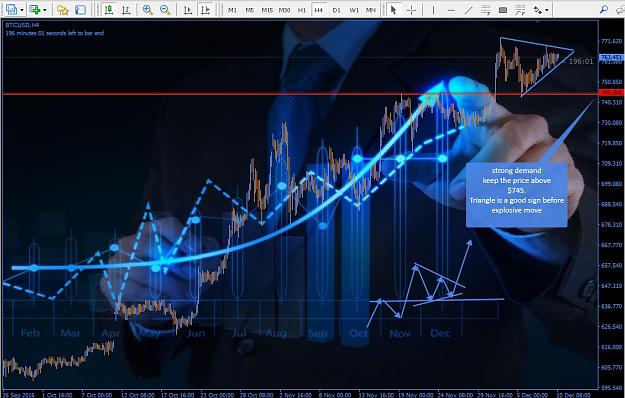
Task: Open the search magnifier icon
Action: [x=604, y=9]
